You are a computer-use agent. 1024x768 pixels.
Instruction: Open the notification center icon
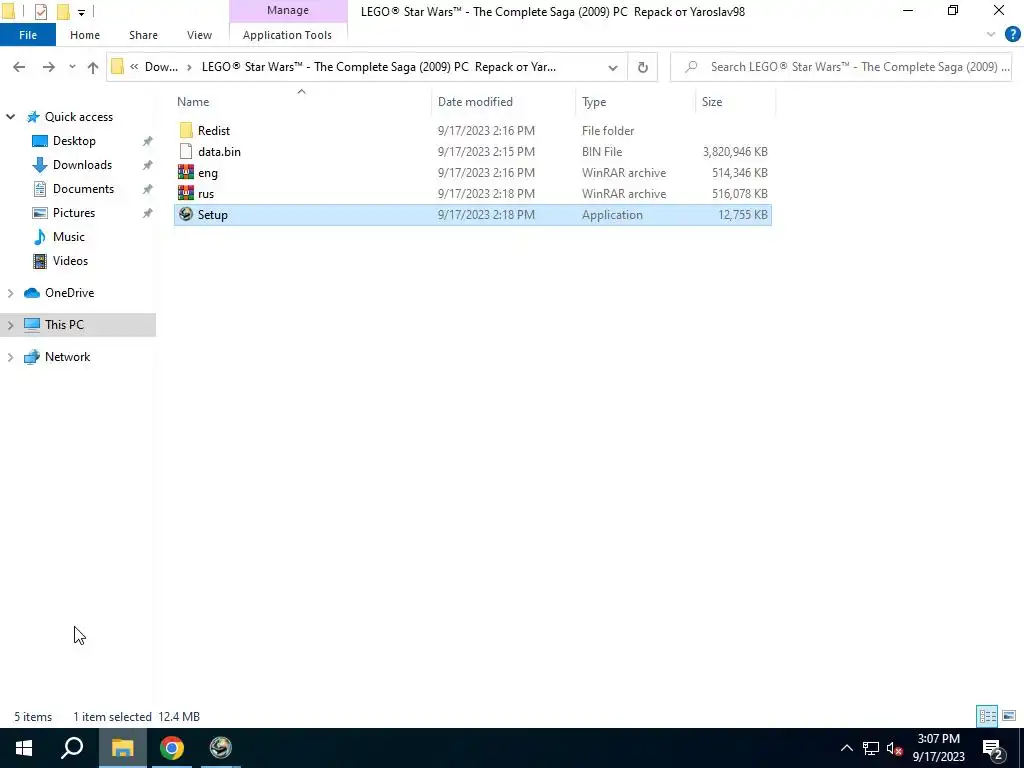coord(993,748)
